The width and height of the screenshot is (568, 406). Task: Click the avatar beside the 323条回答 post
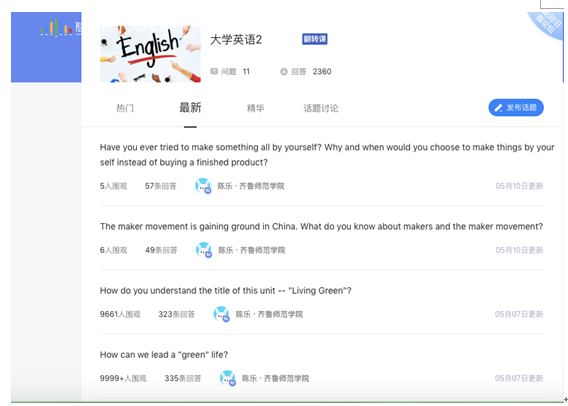pos(221,314)
